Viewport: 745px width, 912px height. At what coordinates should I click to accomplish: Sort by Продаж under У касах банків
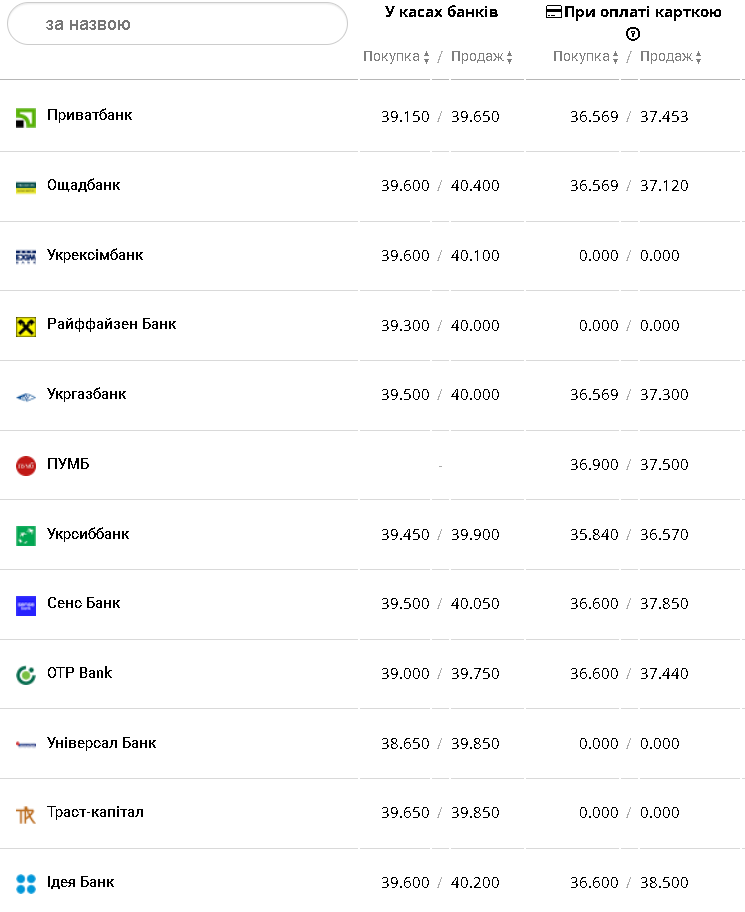coord(482,57)
